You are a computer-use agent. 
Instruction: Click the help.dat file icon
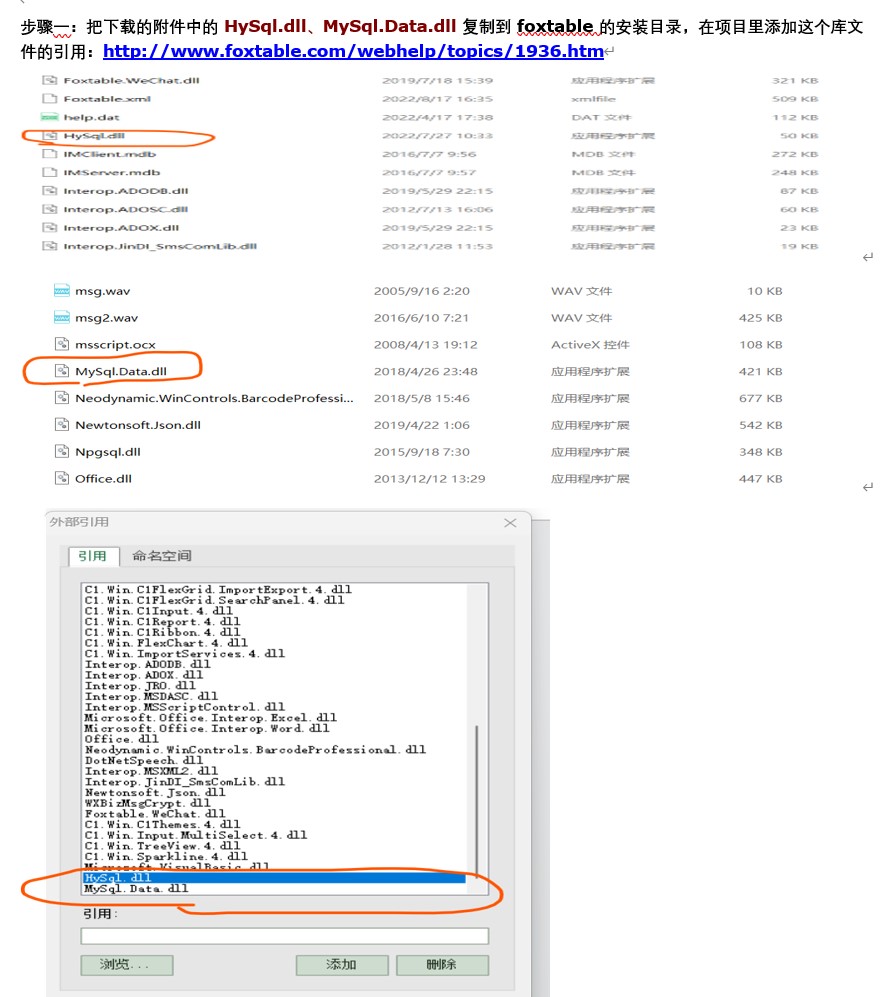pos(50,117)
